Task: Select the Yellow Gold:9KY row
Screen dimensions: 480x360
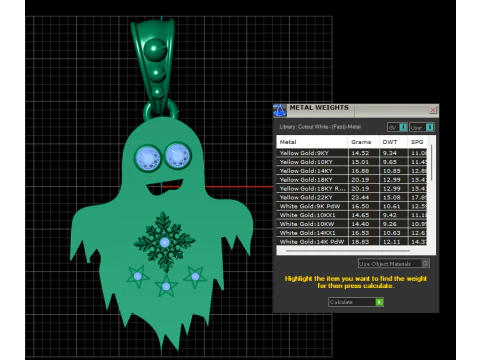Action: (x=352, y=153)
